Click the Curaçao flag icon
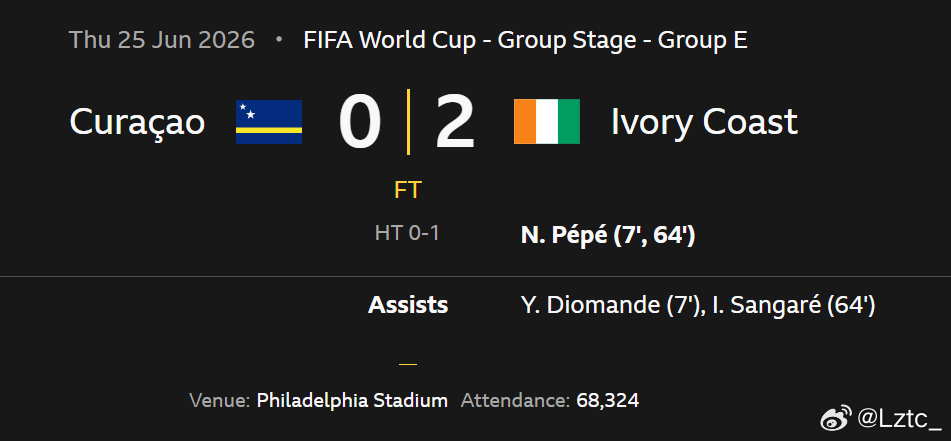This screenshot has width=951, height=441. click(269, 122)
